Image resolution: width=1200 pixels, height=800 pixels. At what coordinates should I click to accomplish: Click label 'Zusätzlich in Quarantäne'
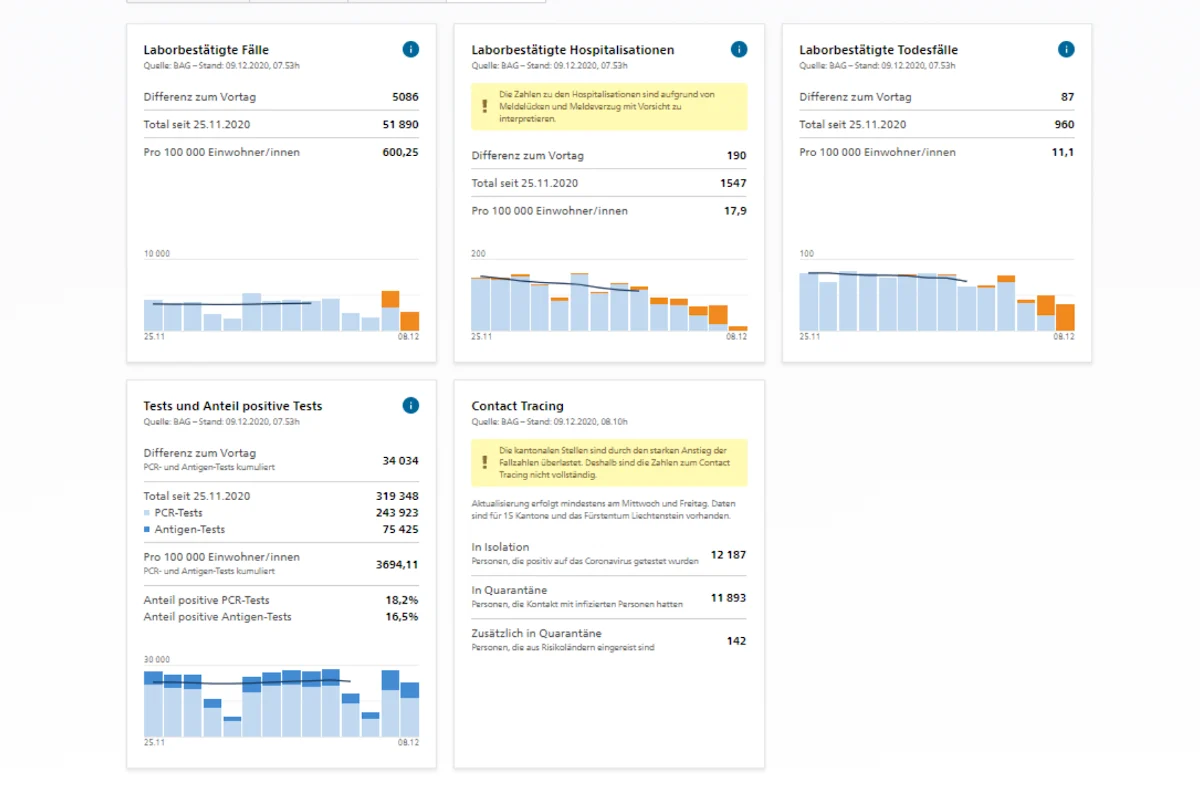point(536,633)
